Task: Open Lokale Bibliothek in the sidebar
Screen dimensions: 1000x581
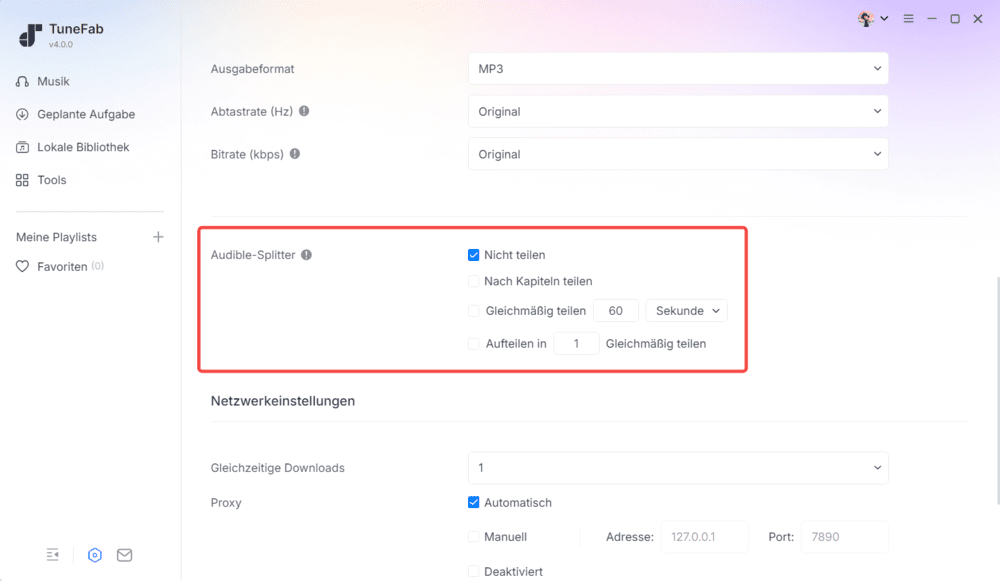Action: pyautogui.click(x=75, y=147)
